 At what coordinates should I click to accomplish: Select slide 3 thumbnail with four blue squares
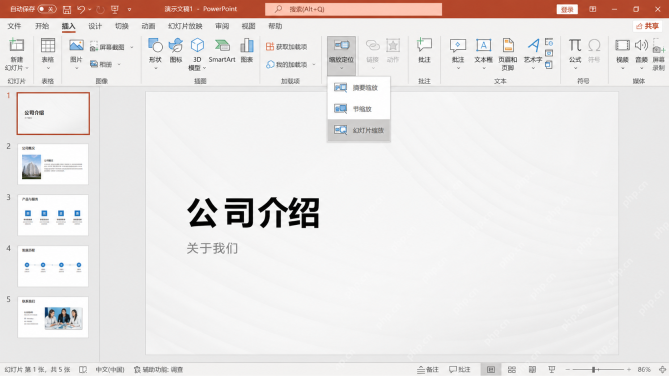[x=53, y=215]
